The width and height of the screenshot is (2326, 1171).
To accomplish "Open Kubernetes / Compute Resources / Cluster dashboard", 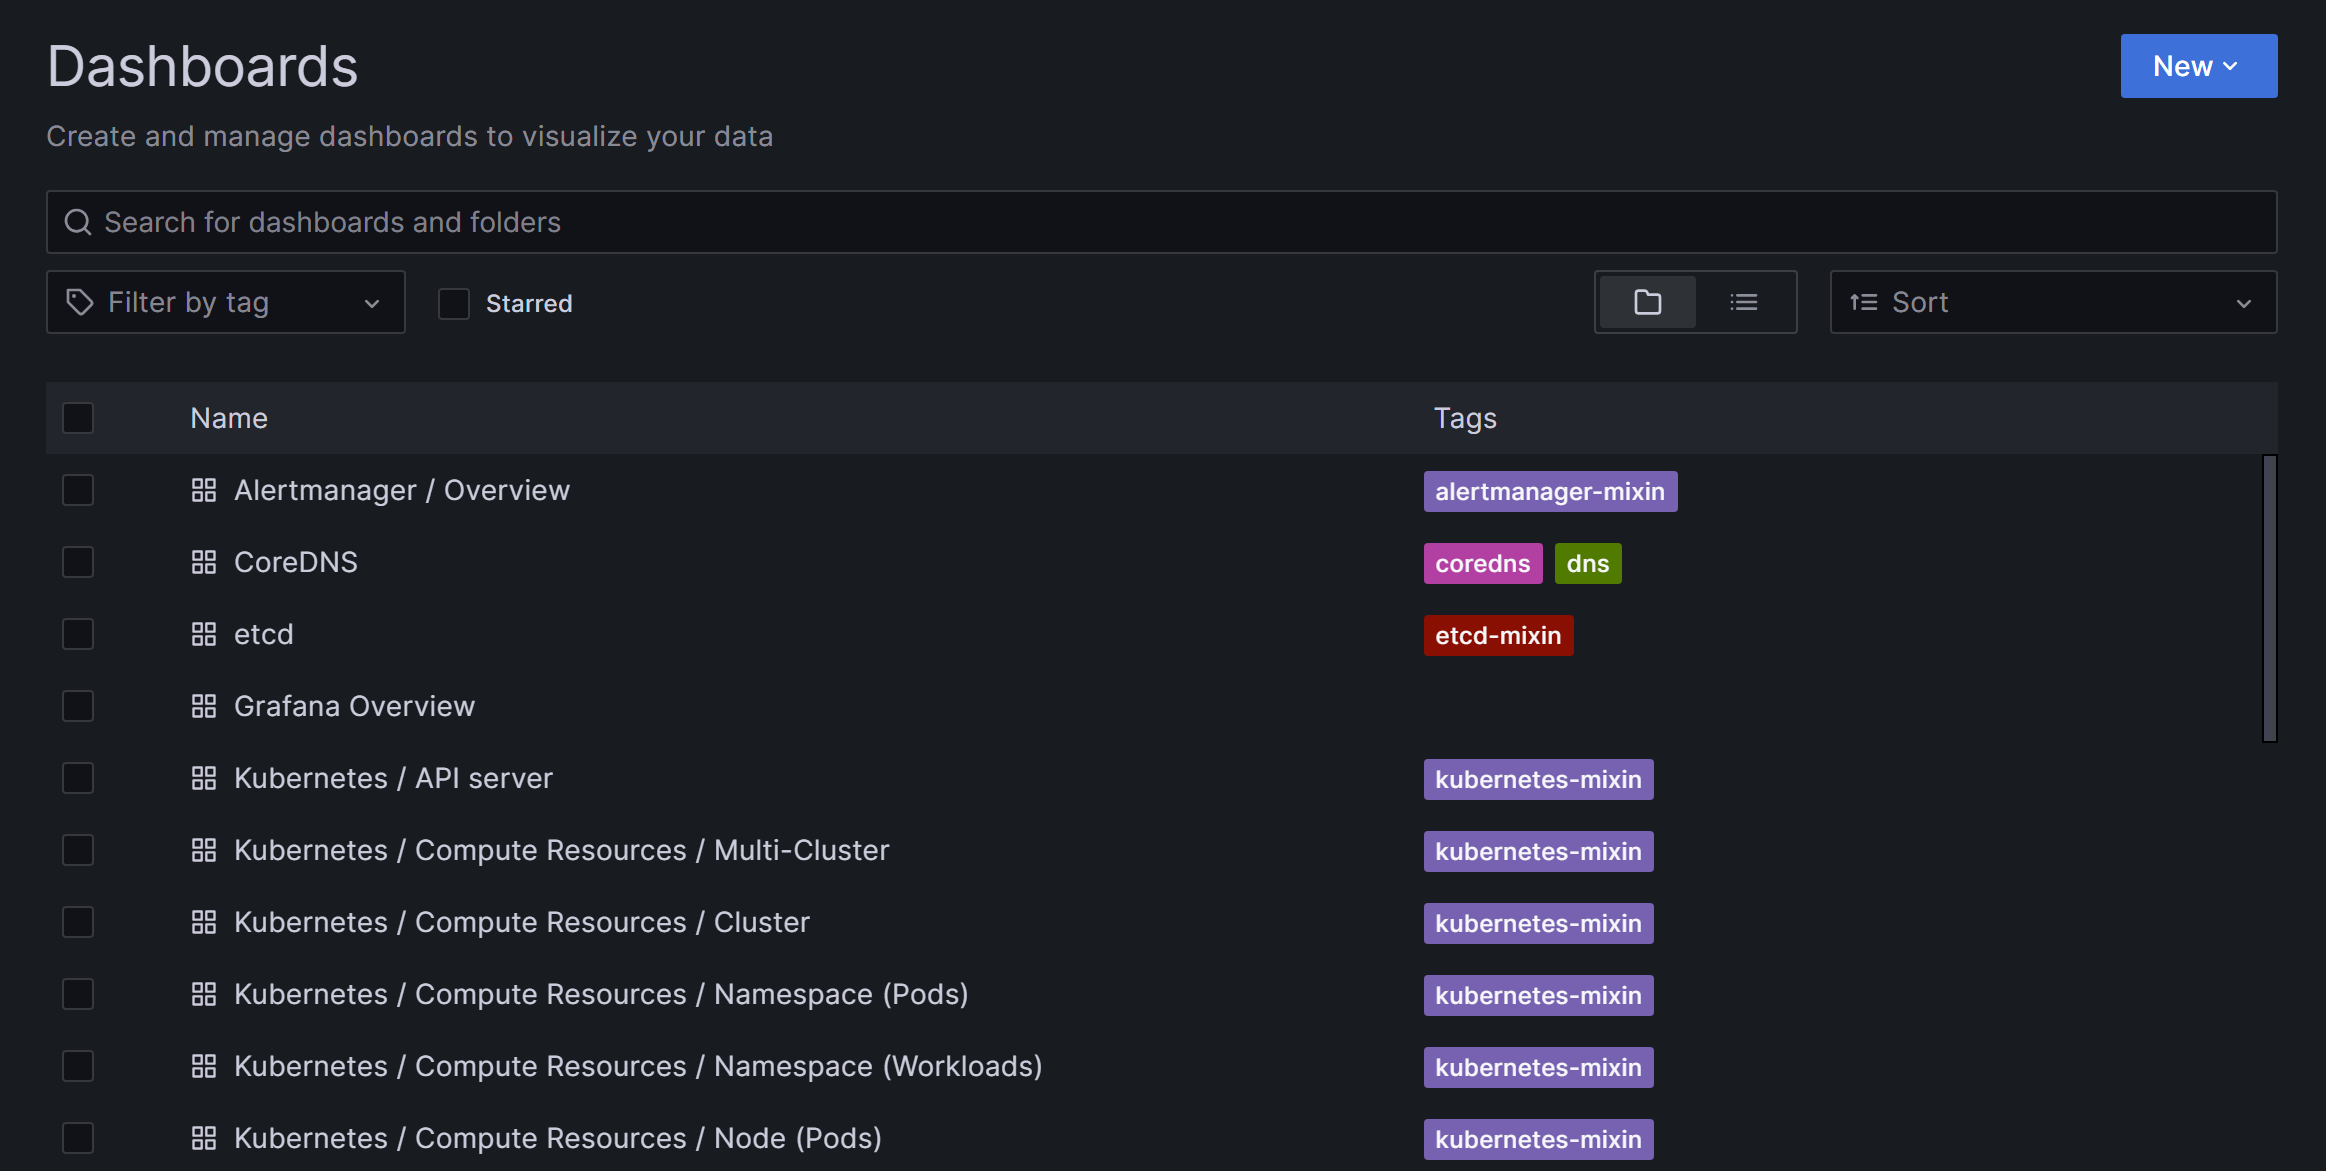I will (x=521, y=922).
